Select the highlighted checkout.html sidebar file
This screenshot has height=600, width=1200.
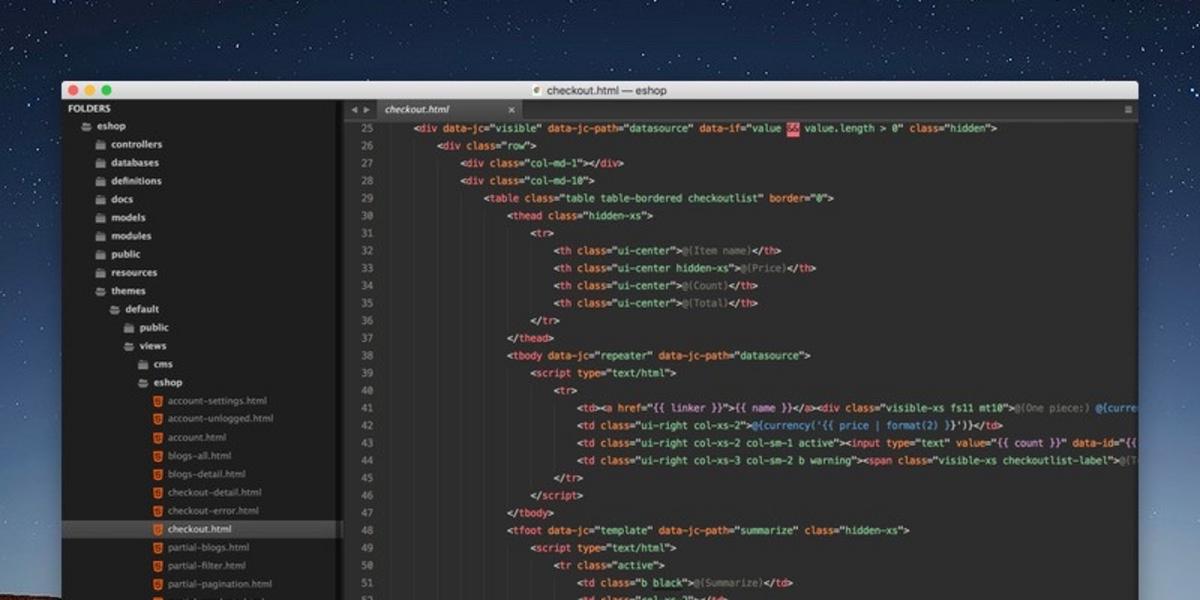202,529
